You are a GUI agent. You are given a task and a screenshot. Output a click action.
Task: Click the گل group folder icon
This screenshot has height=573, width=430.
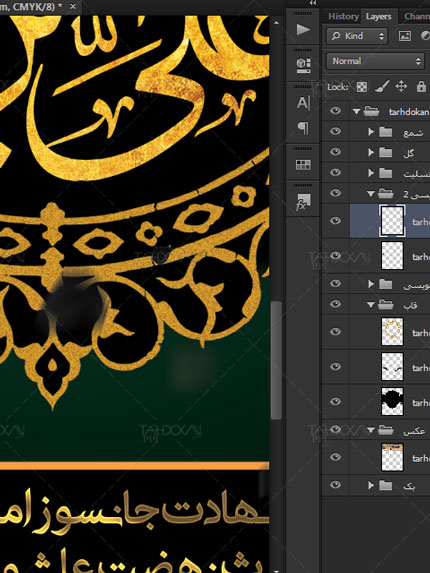pos(385,152)
